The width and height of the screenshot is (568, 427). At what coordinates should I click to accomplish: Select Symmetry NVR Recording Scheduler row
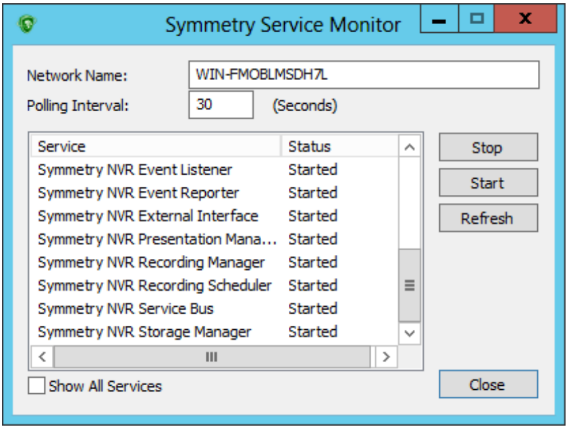[x=214, y=285]
